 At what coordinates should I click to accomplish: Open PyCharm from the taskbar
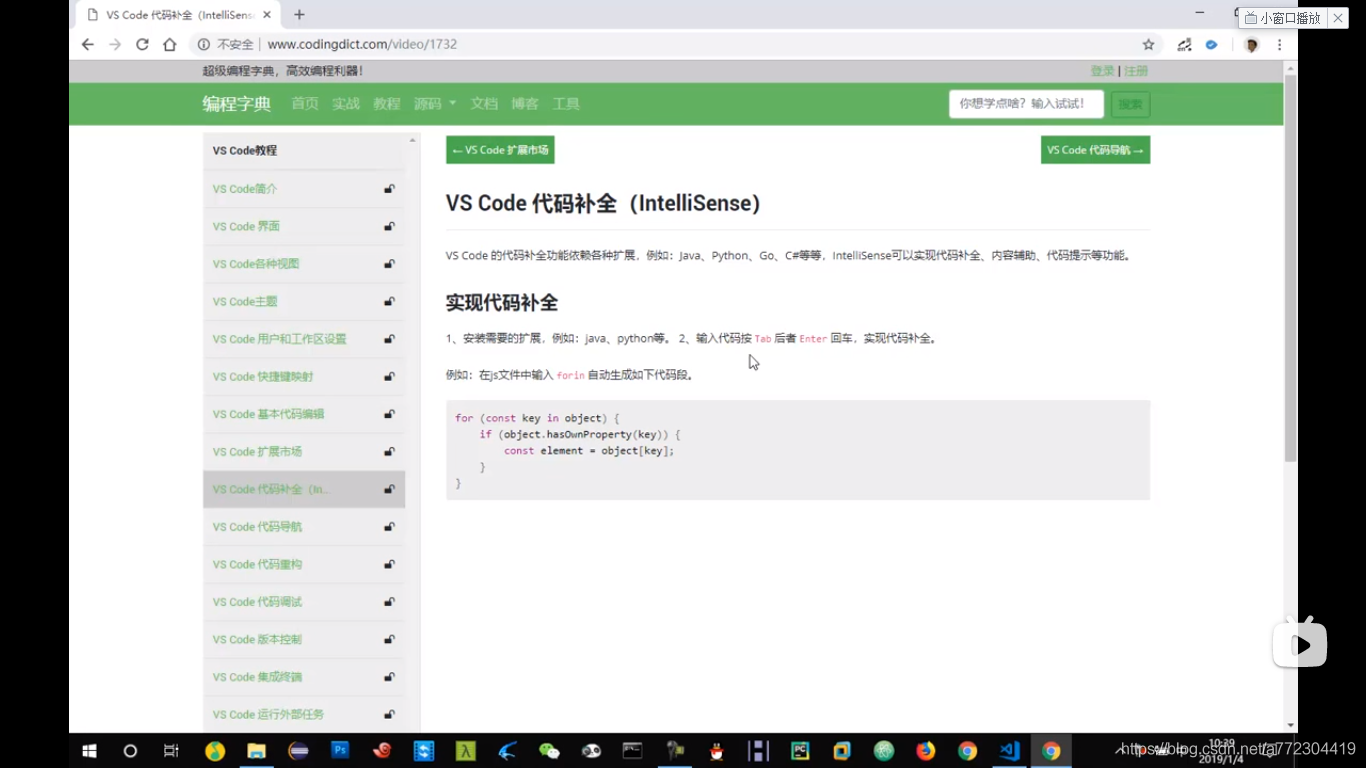pyautogui.click(x=800, y=751)
